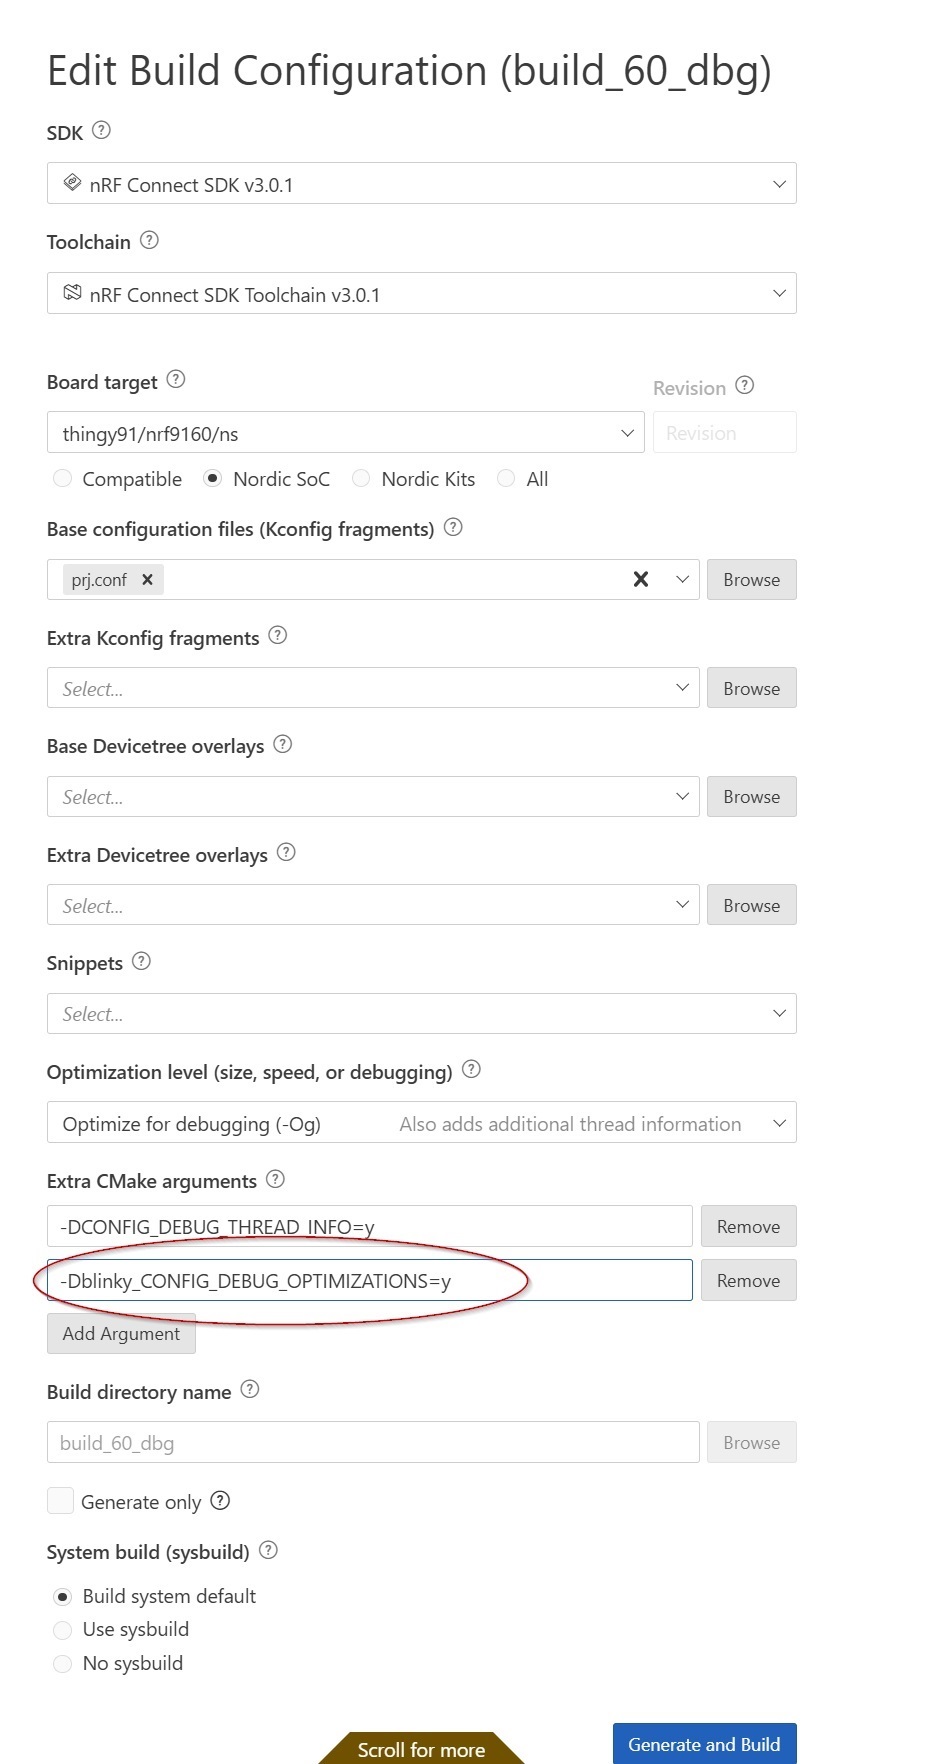Enable the Generate only checkbox
The height and width of the screenshot is (1764, 926).
pyautogui.click(x=61, y=1501)
